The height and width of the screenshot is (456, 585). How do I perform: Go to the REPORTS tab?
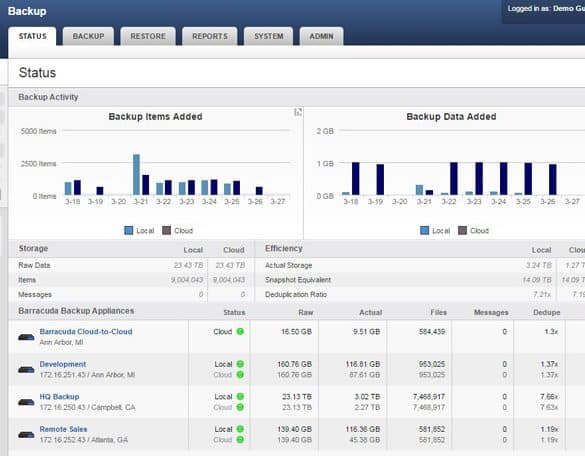tap(210, 36)
